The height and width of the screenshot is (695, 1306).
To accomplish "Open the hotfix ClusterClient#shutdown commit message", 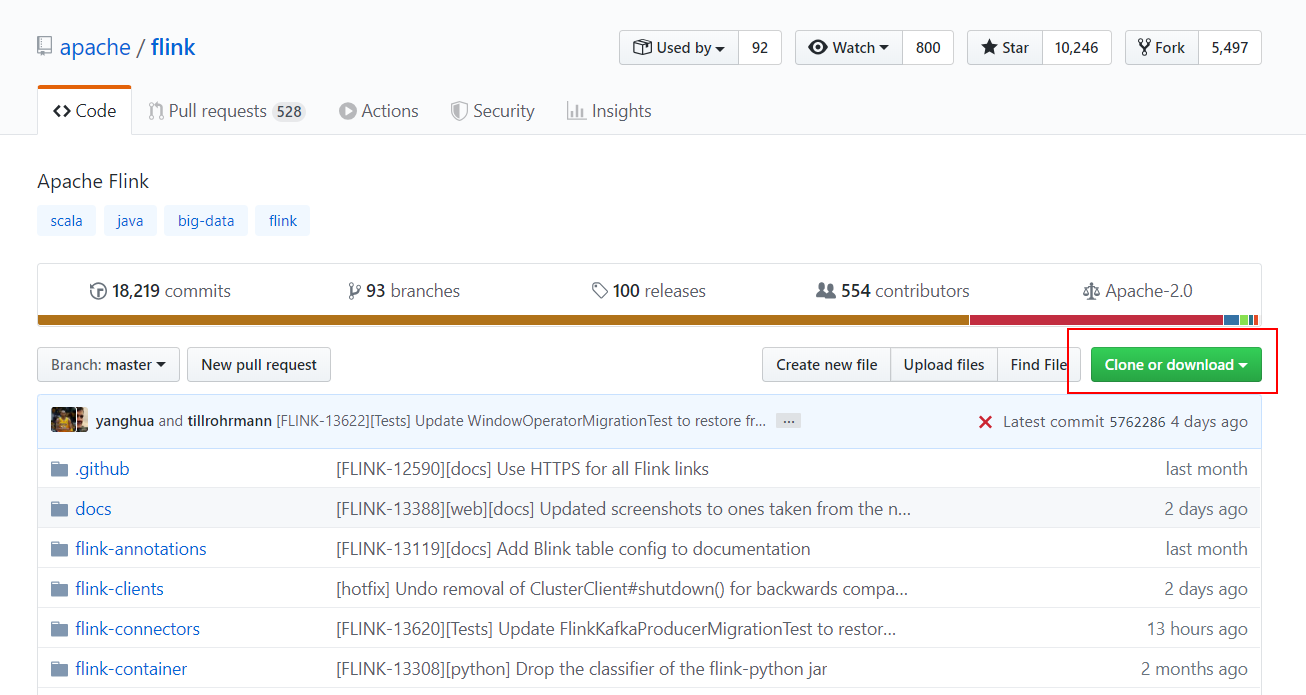I will tap(622, 589).
